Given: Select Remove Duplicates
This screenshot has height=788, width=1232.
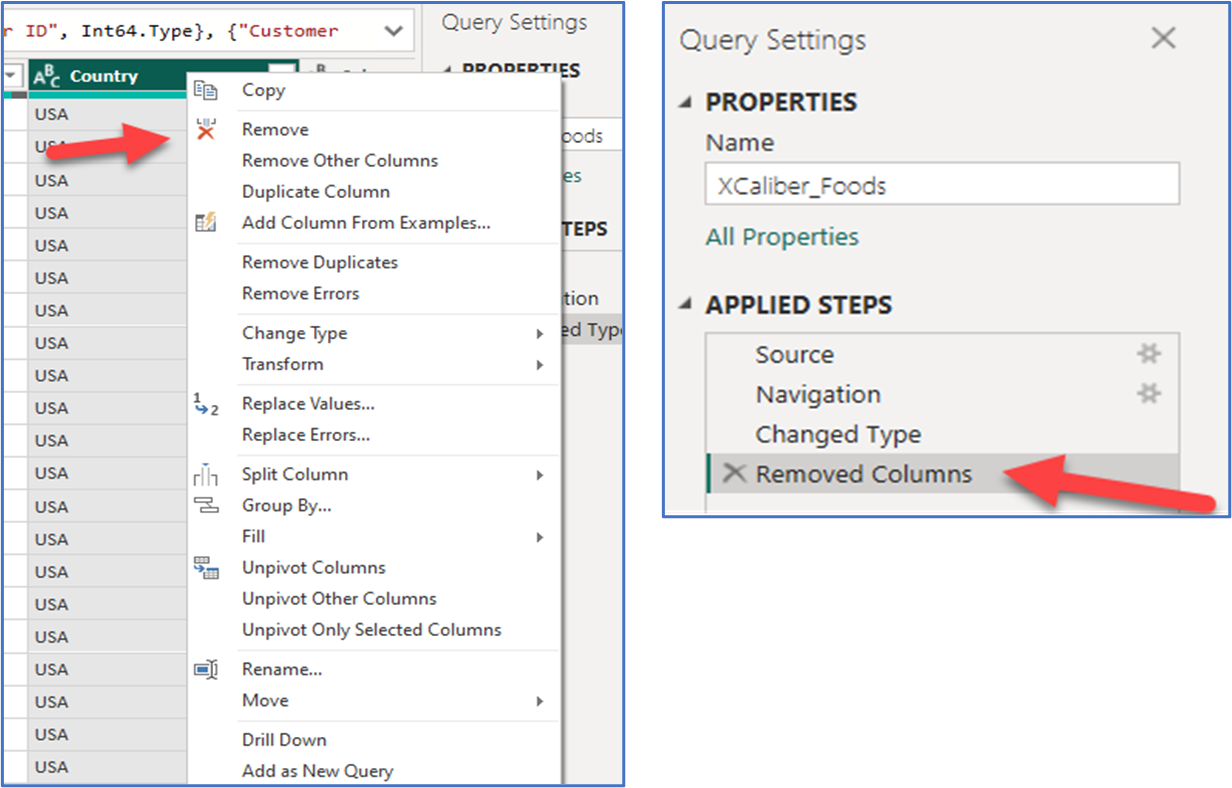Looking at the screenshot, I should (320, 262).
